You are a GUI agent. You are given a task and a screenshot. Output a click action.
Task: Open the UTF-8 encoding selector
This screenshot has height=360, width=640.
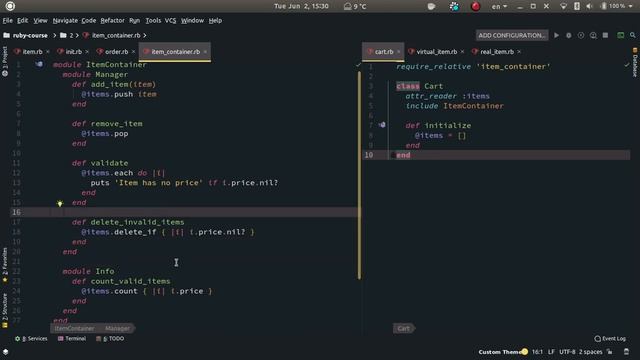point(567,351)
